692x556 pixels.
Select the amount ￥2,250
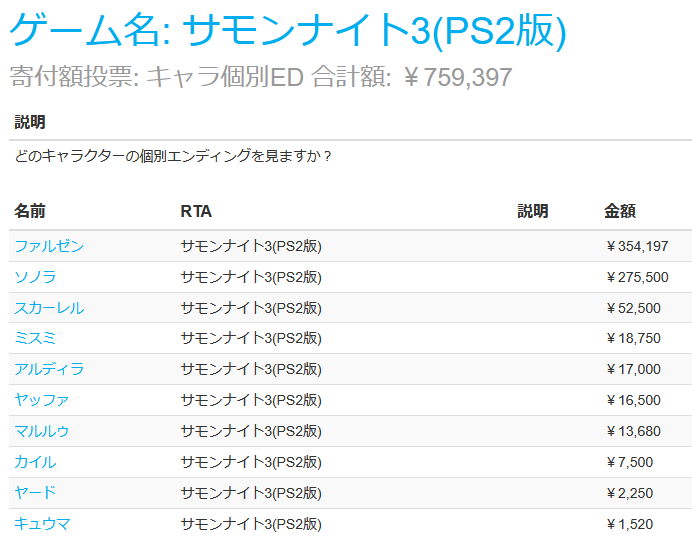tap(629, 493)
